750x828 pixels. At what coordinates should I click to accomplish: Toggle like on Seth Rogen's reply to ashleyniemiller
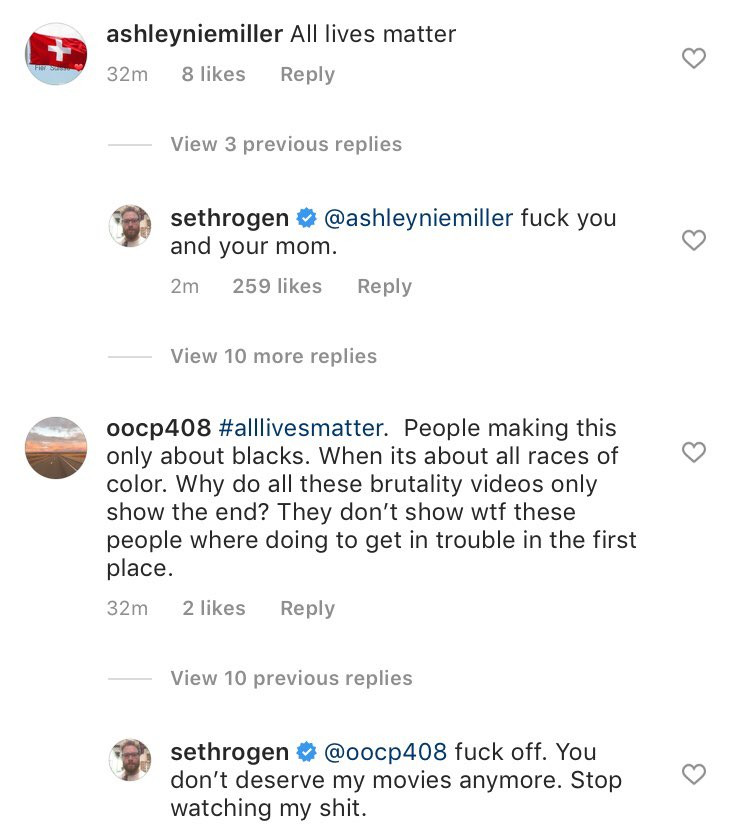(693, 240)
